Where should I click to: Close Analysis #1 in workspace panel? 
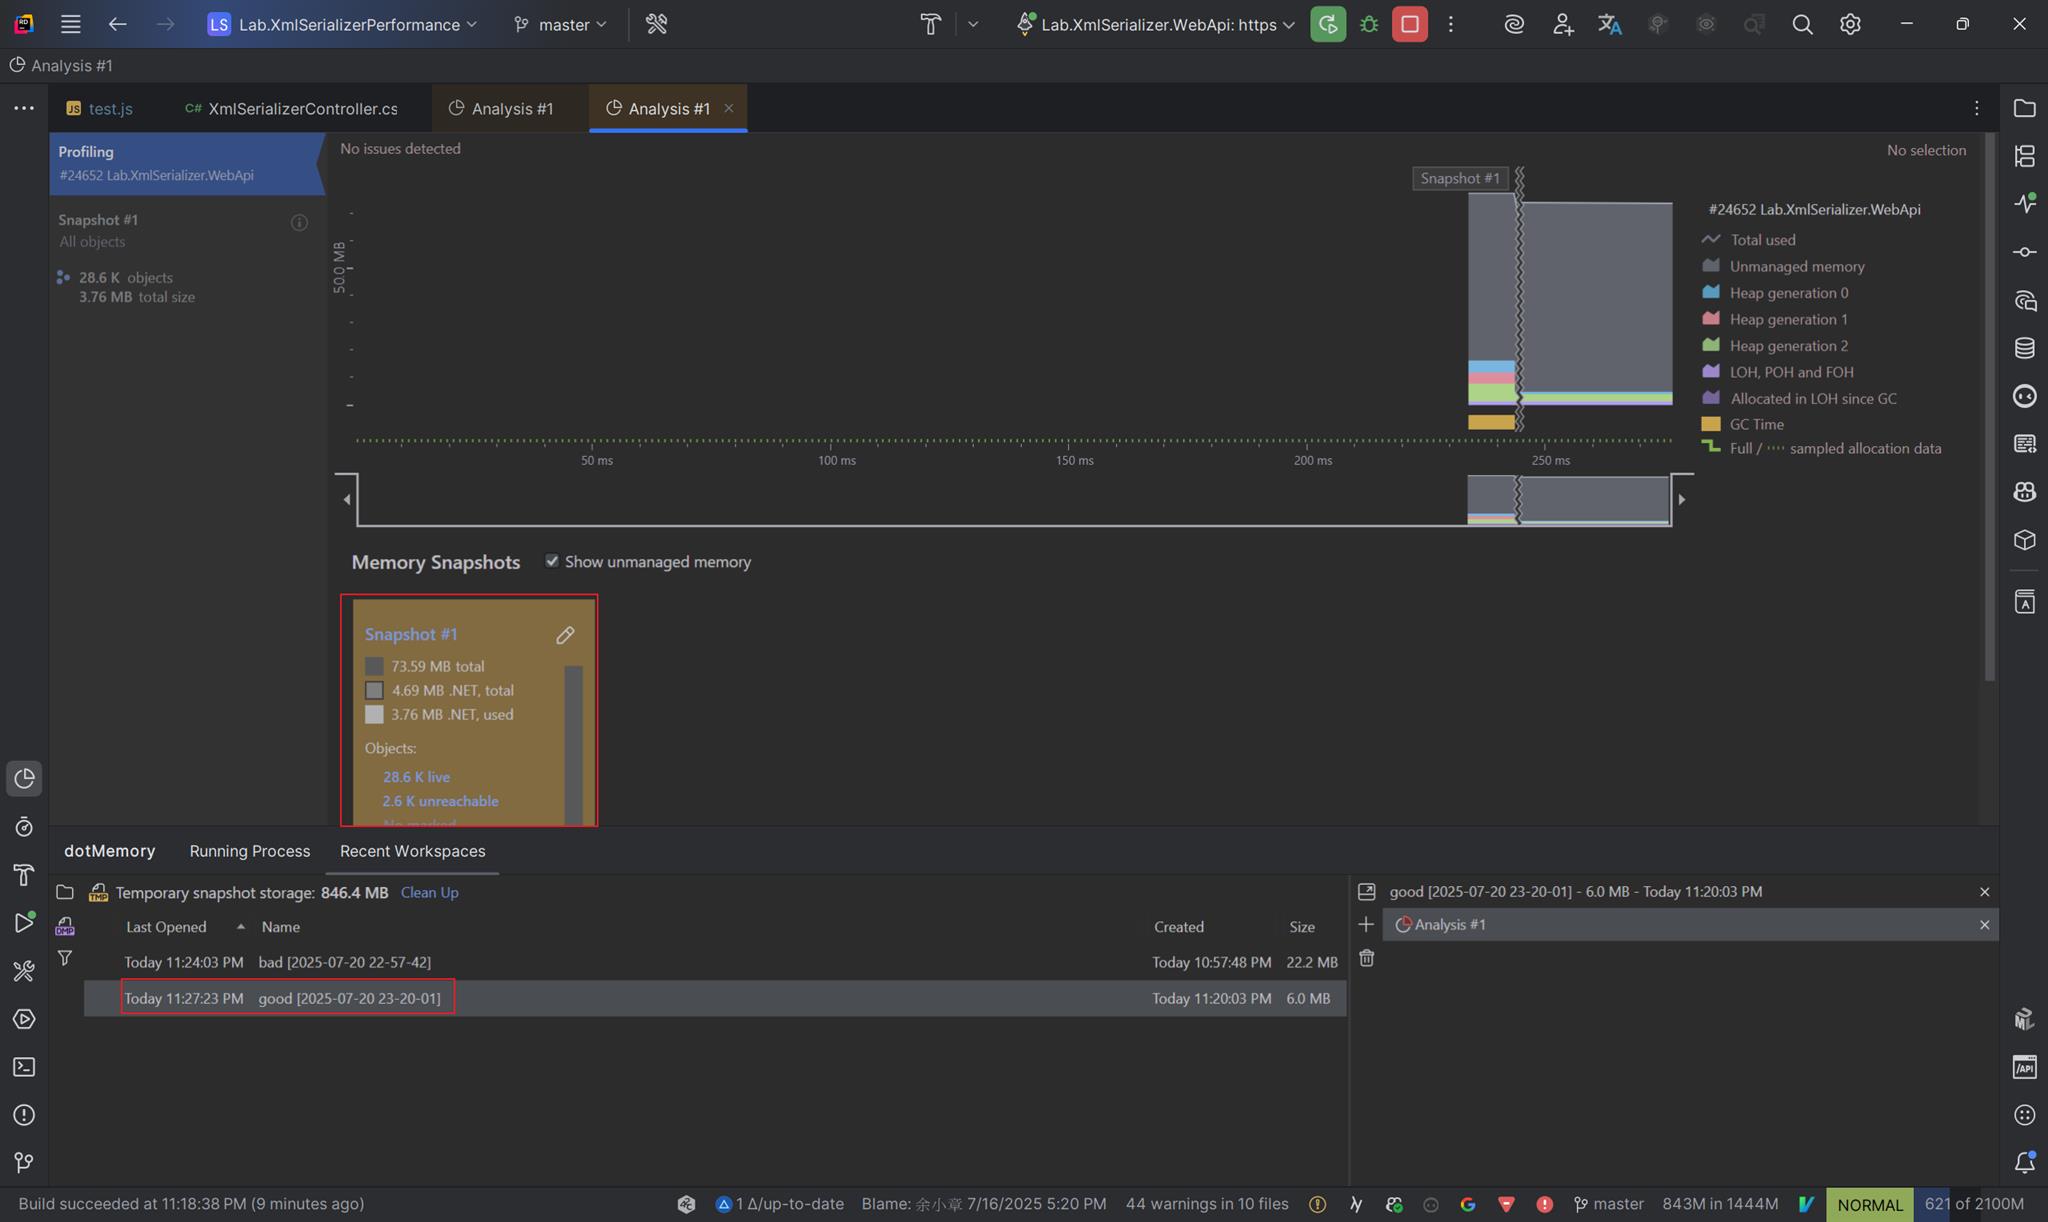pos(1984,925)
